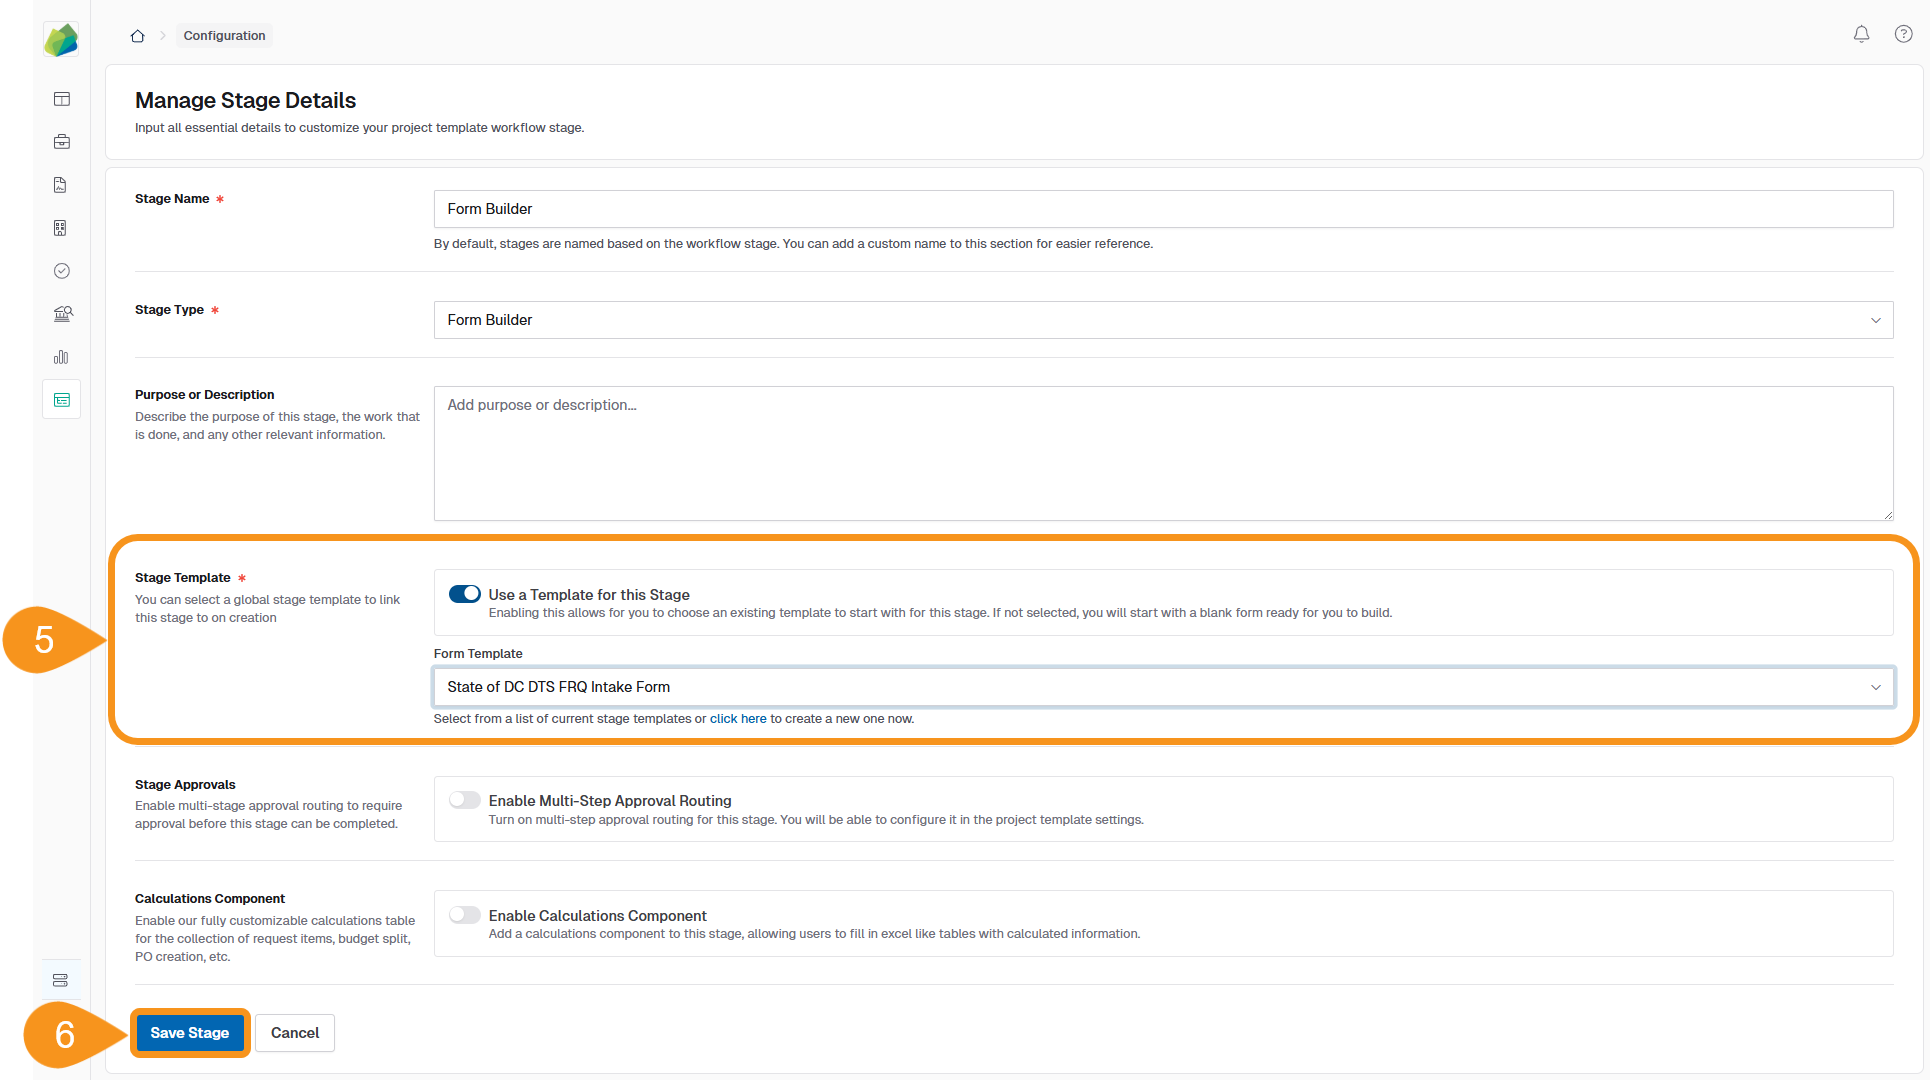
Task: Select the checkmark approvals icon in sidebar
Action: tap(61, 270)
